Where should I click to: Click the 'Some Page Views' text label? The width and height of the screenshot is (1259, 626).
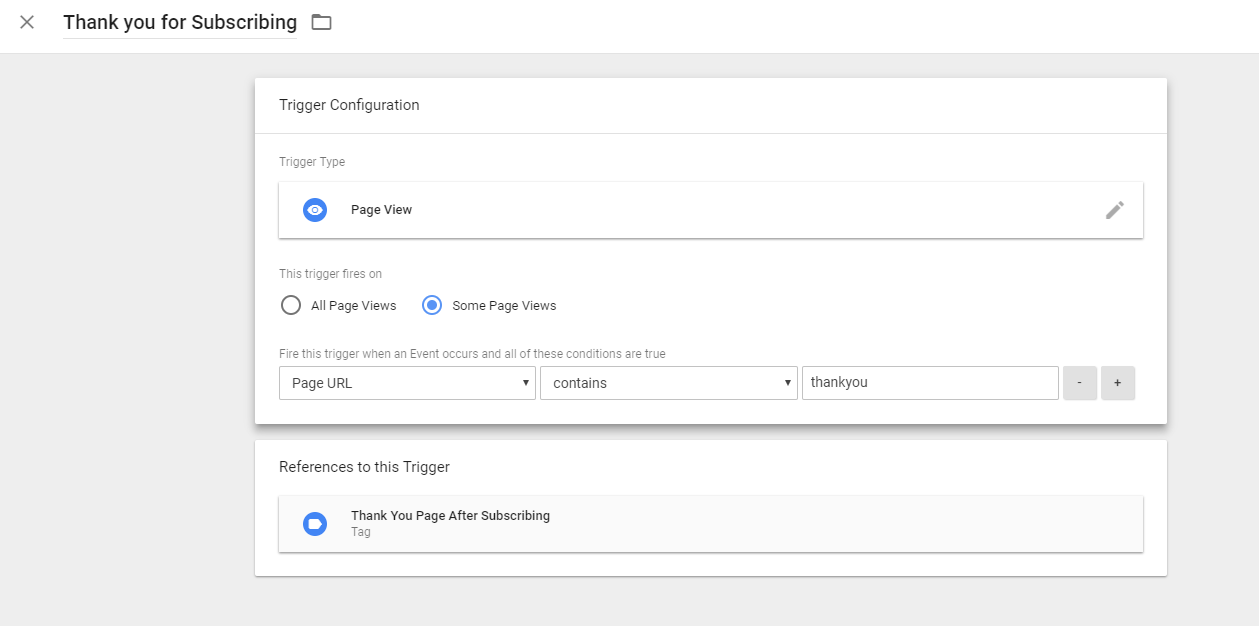point(504,306)
